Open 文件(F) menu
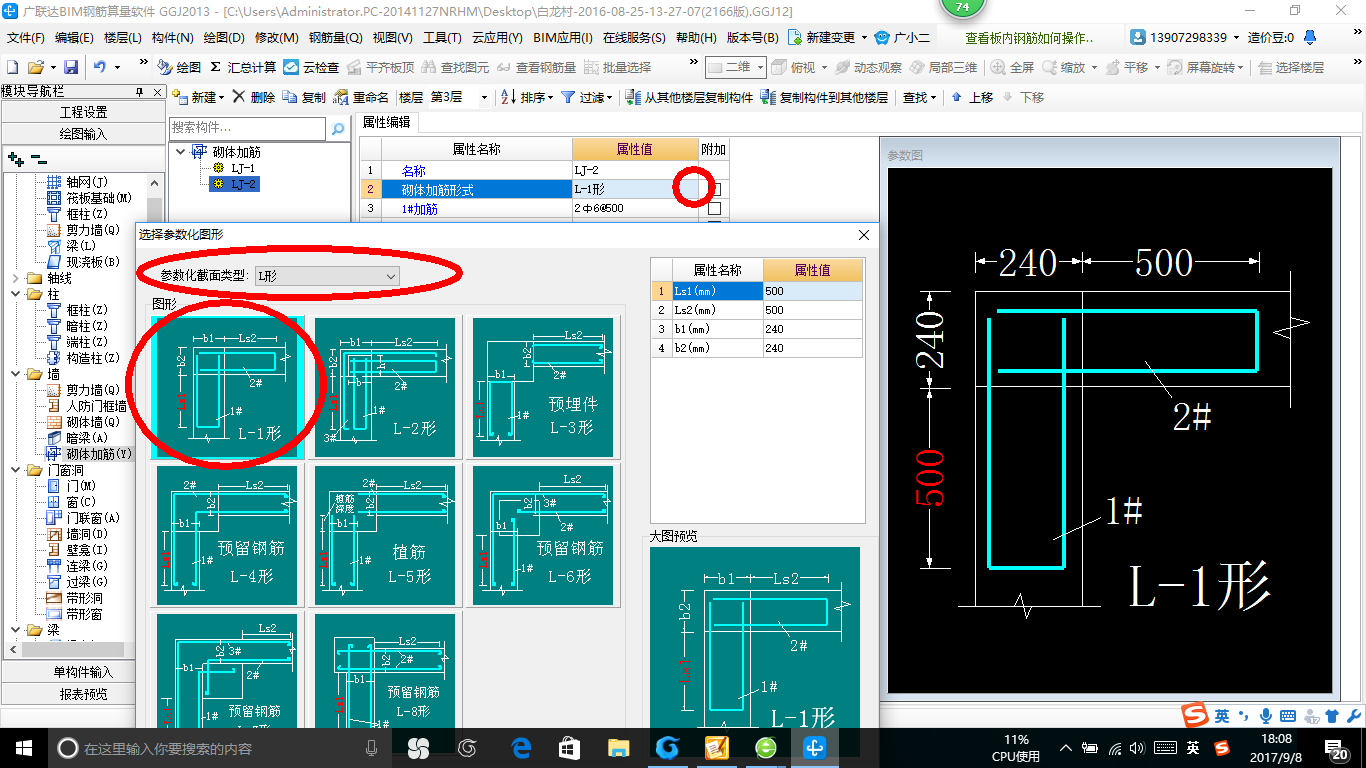Screen dimensions: 1366x768 (x=26, y=38)
